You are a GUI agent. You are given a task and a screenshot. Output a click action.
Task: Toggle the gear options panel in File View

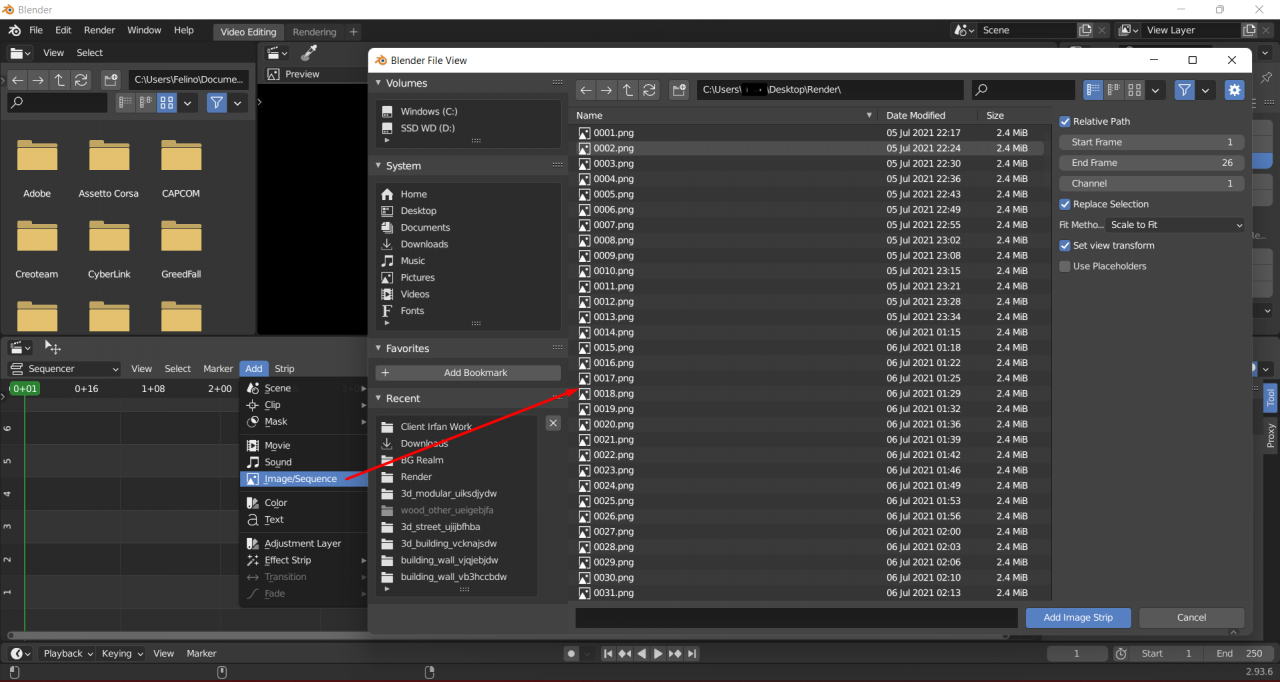click(x=1235, y=90)
